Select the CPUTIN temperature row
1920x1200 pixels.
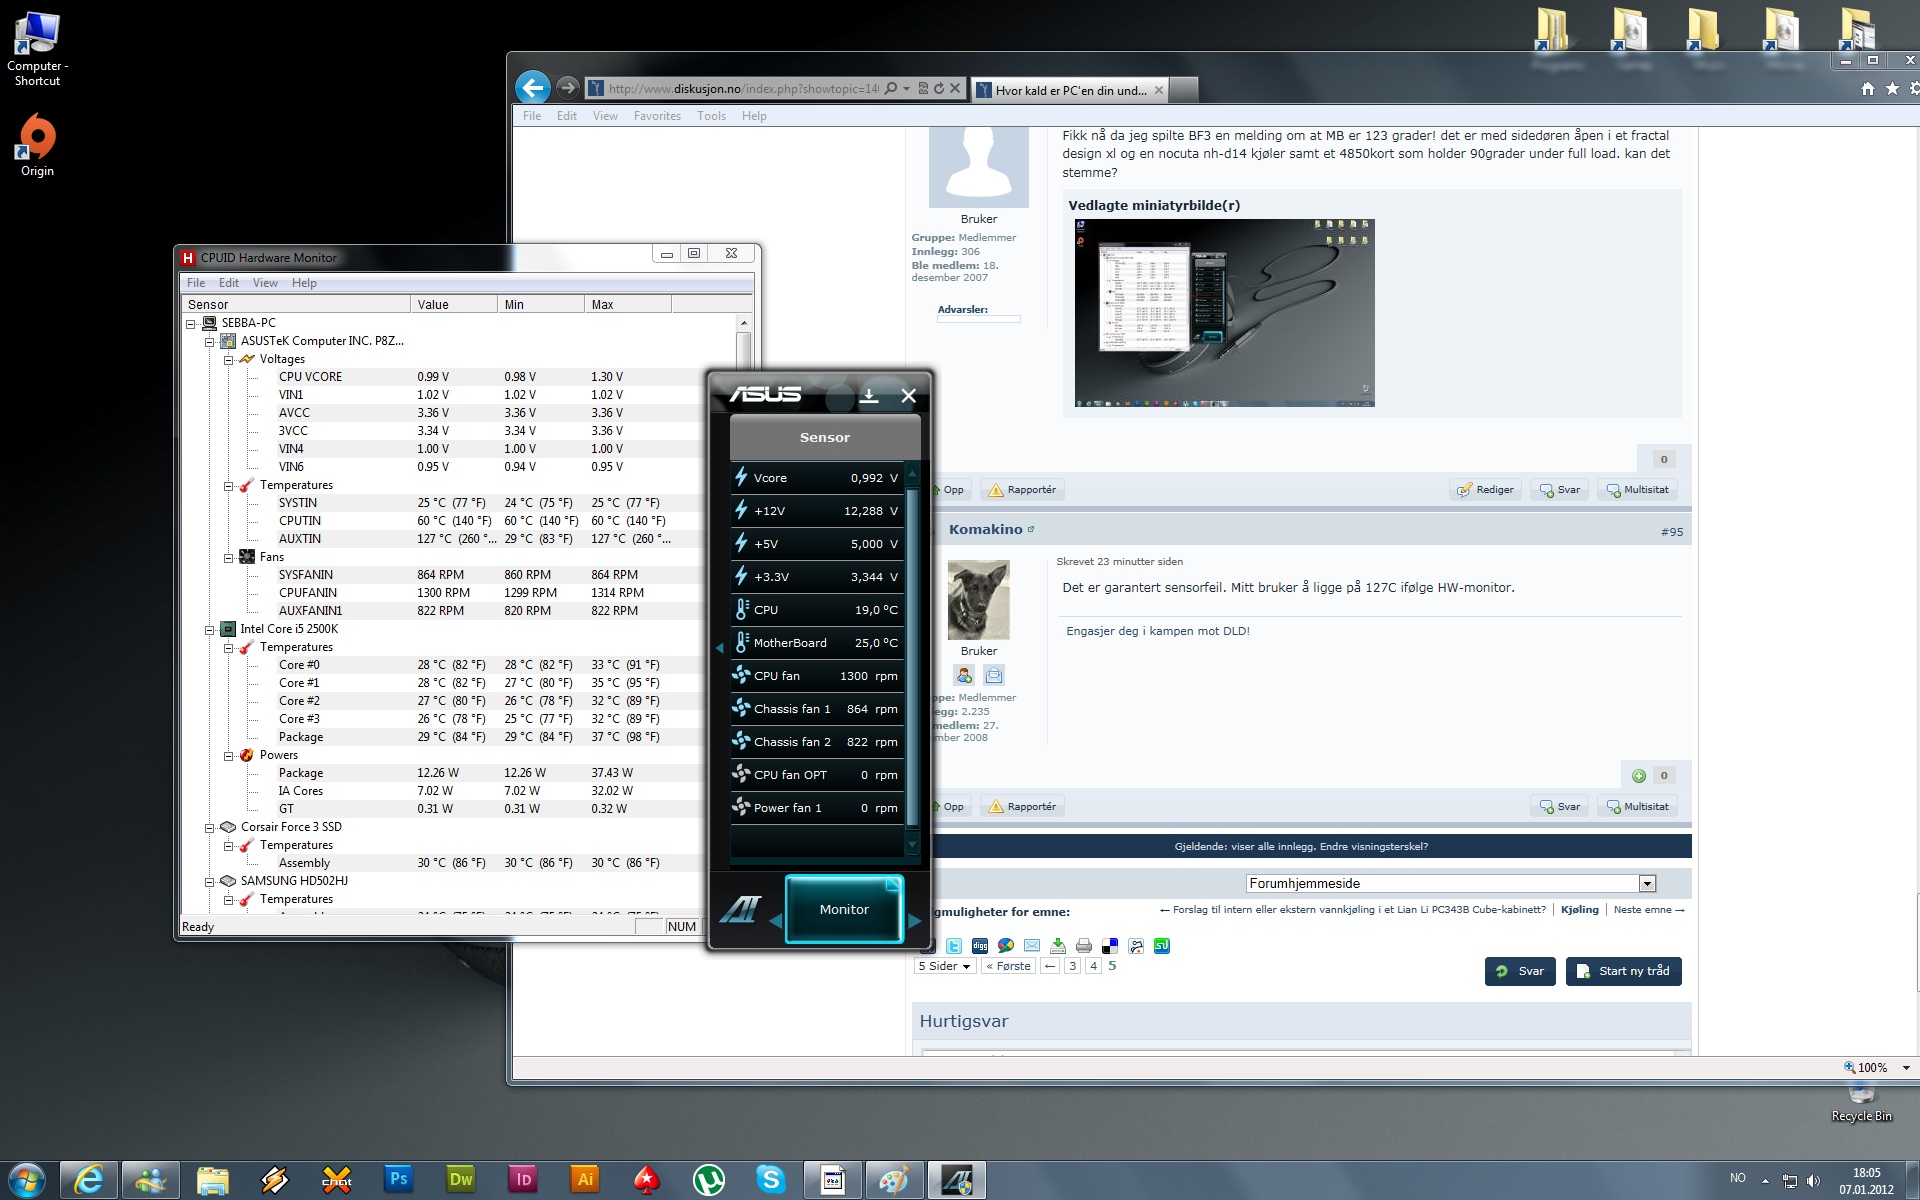click(440, 521)
